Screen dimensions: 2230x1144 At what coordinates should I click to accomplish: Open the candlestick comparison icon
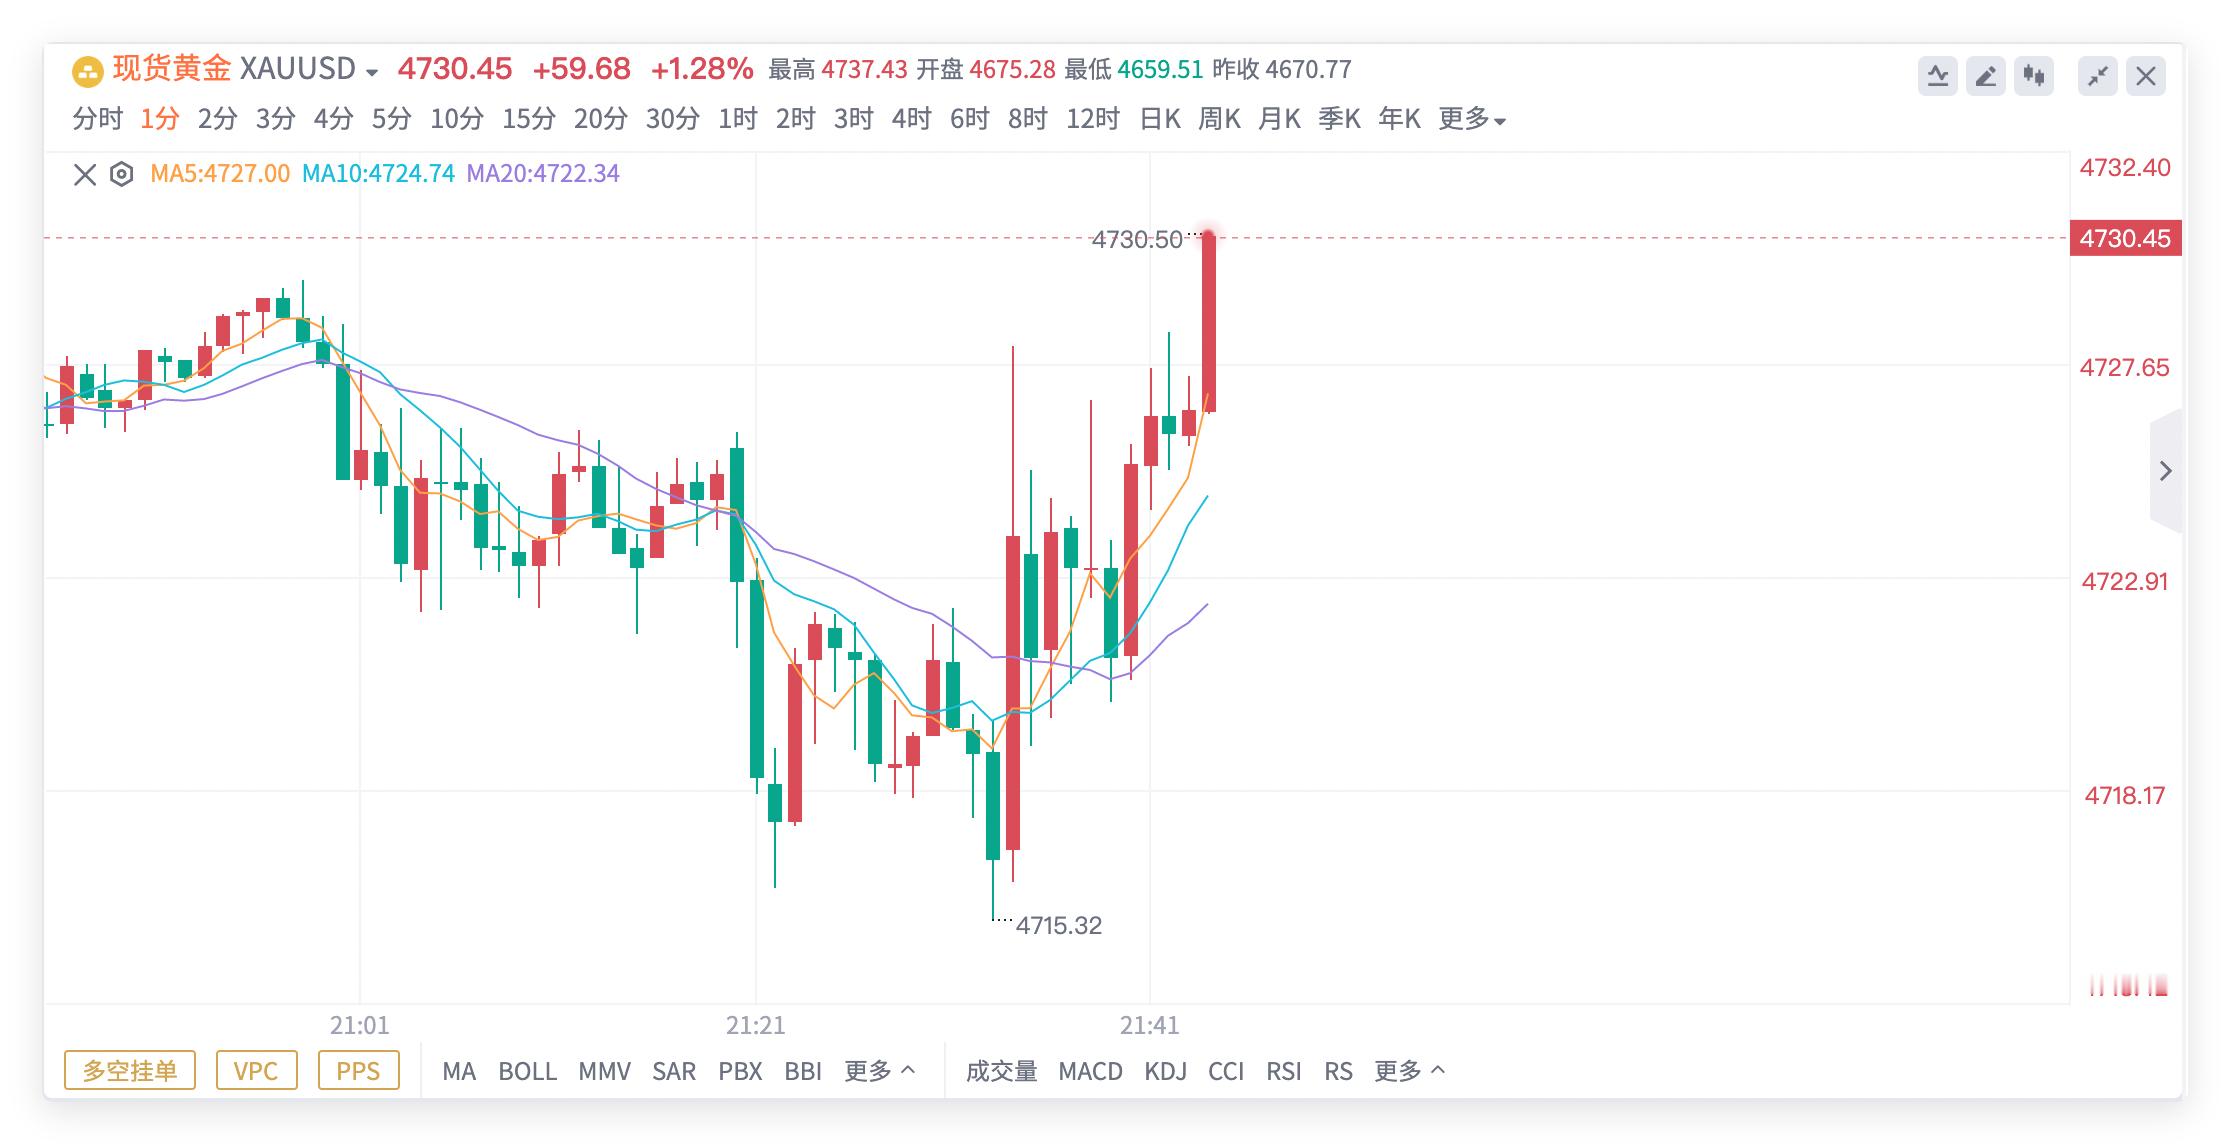[x=2036, y=73]
